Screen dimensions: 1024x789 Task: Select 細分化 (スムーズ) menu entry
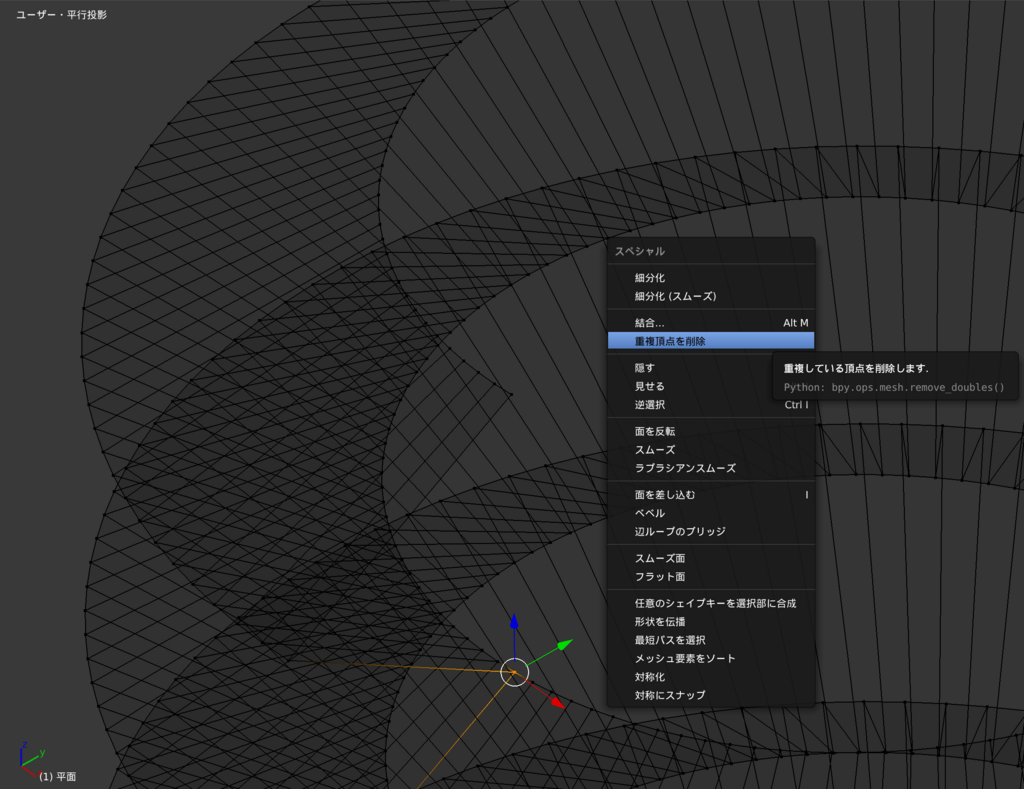click(x=711, y=296)
